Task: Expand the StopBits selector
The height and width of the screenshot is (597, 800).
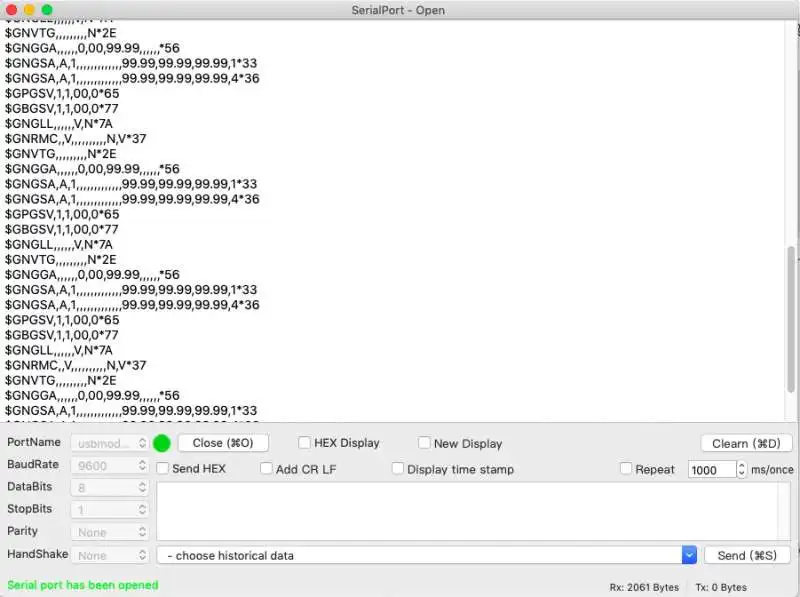Action: coord(110,509)
